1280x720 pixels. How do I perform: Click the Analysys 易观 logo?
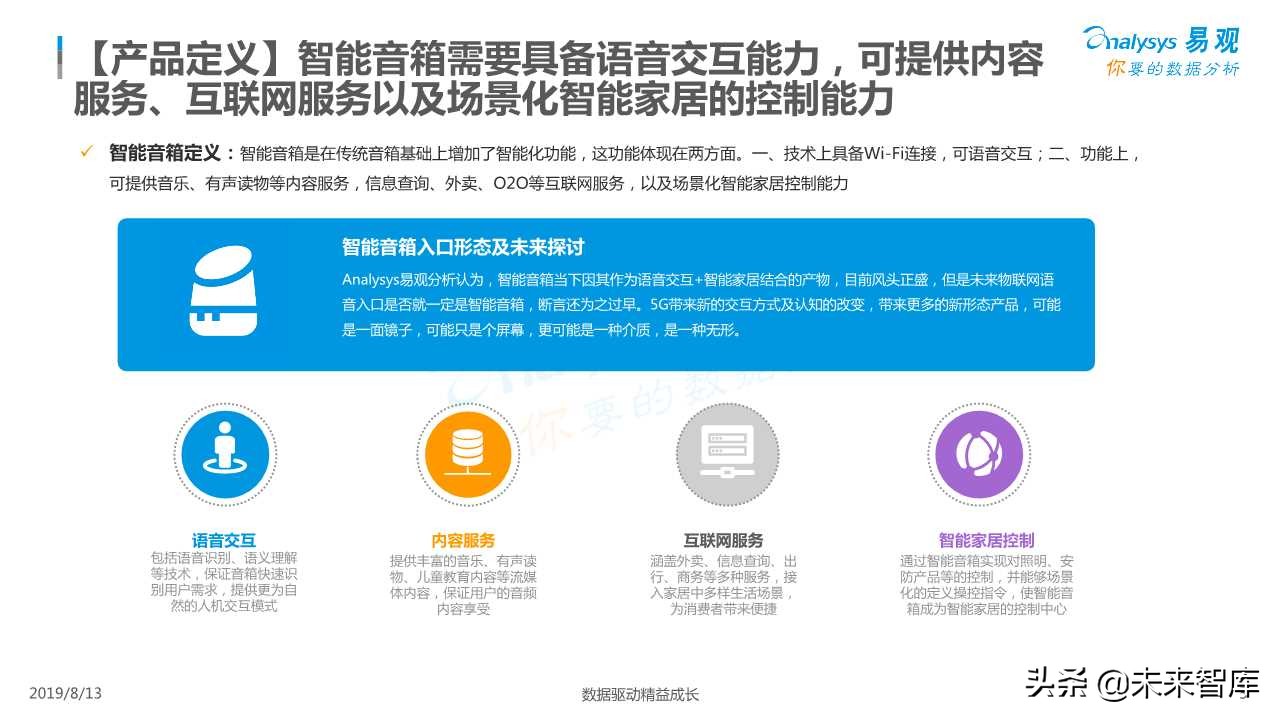click(1160, 42)
